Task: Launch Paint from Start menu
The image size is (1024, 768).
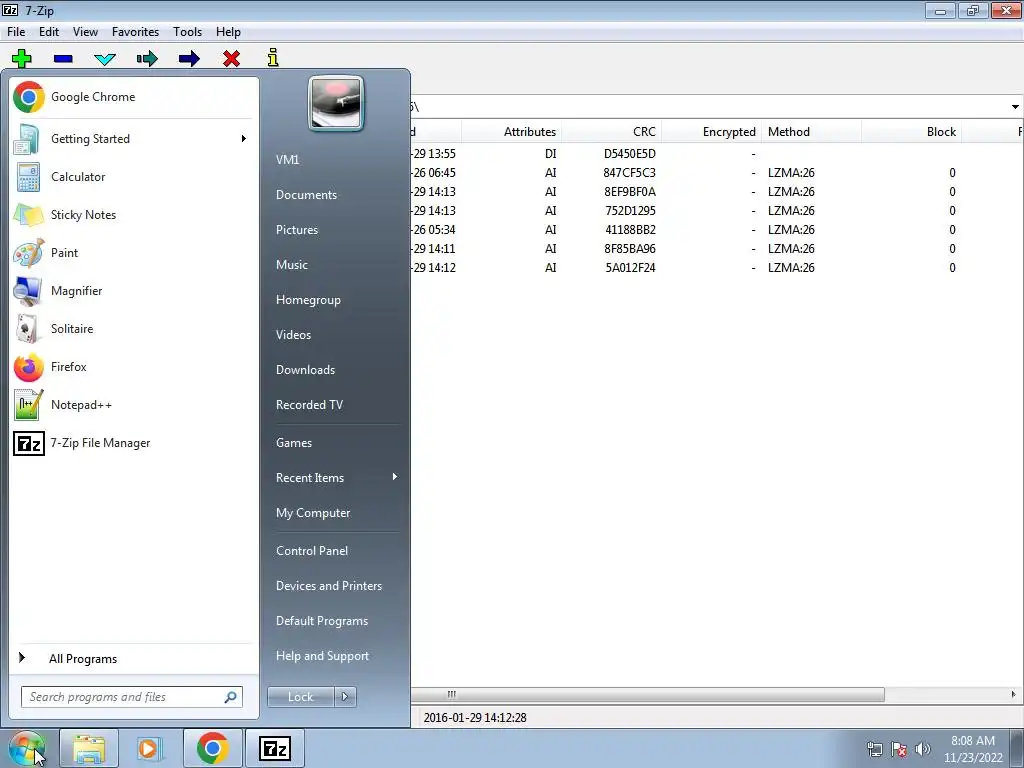Action: [x=133, y=253]
